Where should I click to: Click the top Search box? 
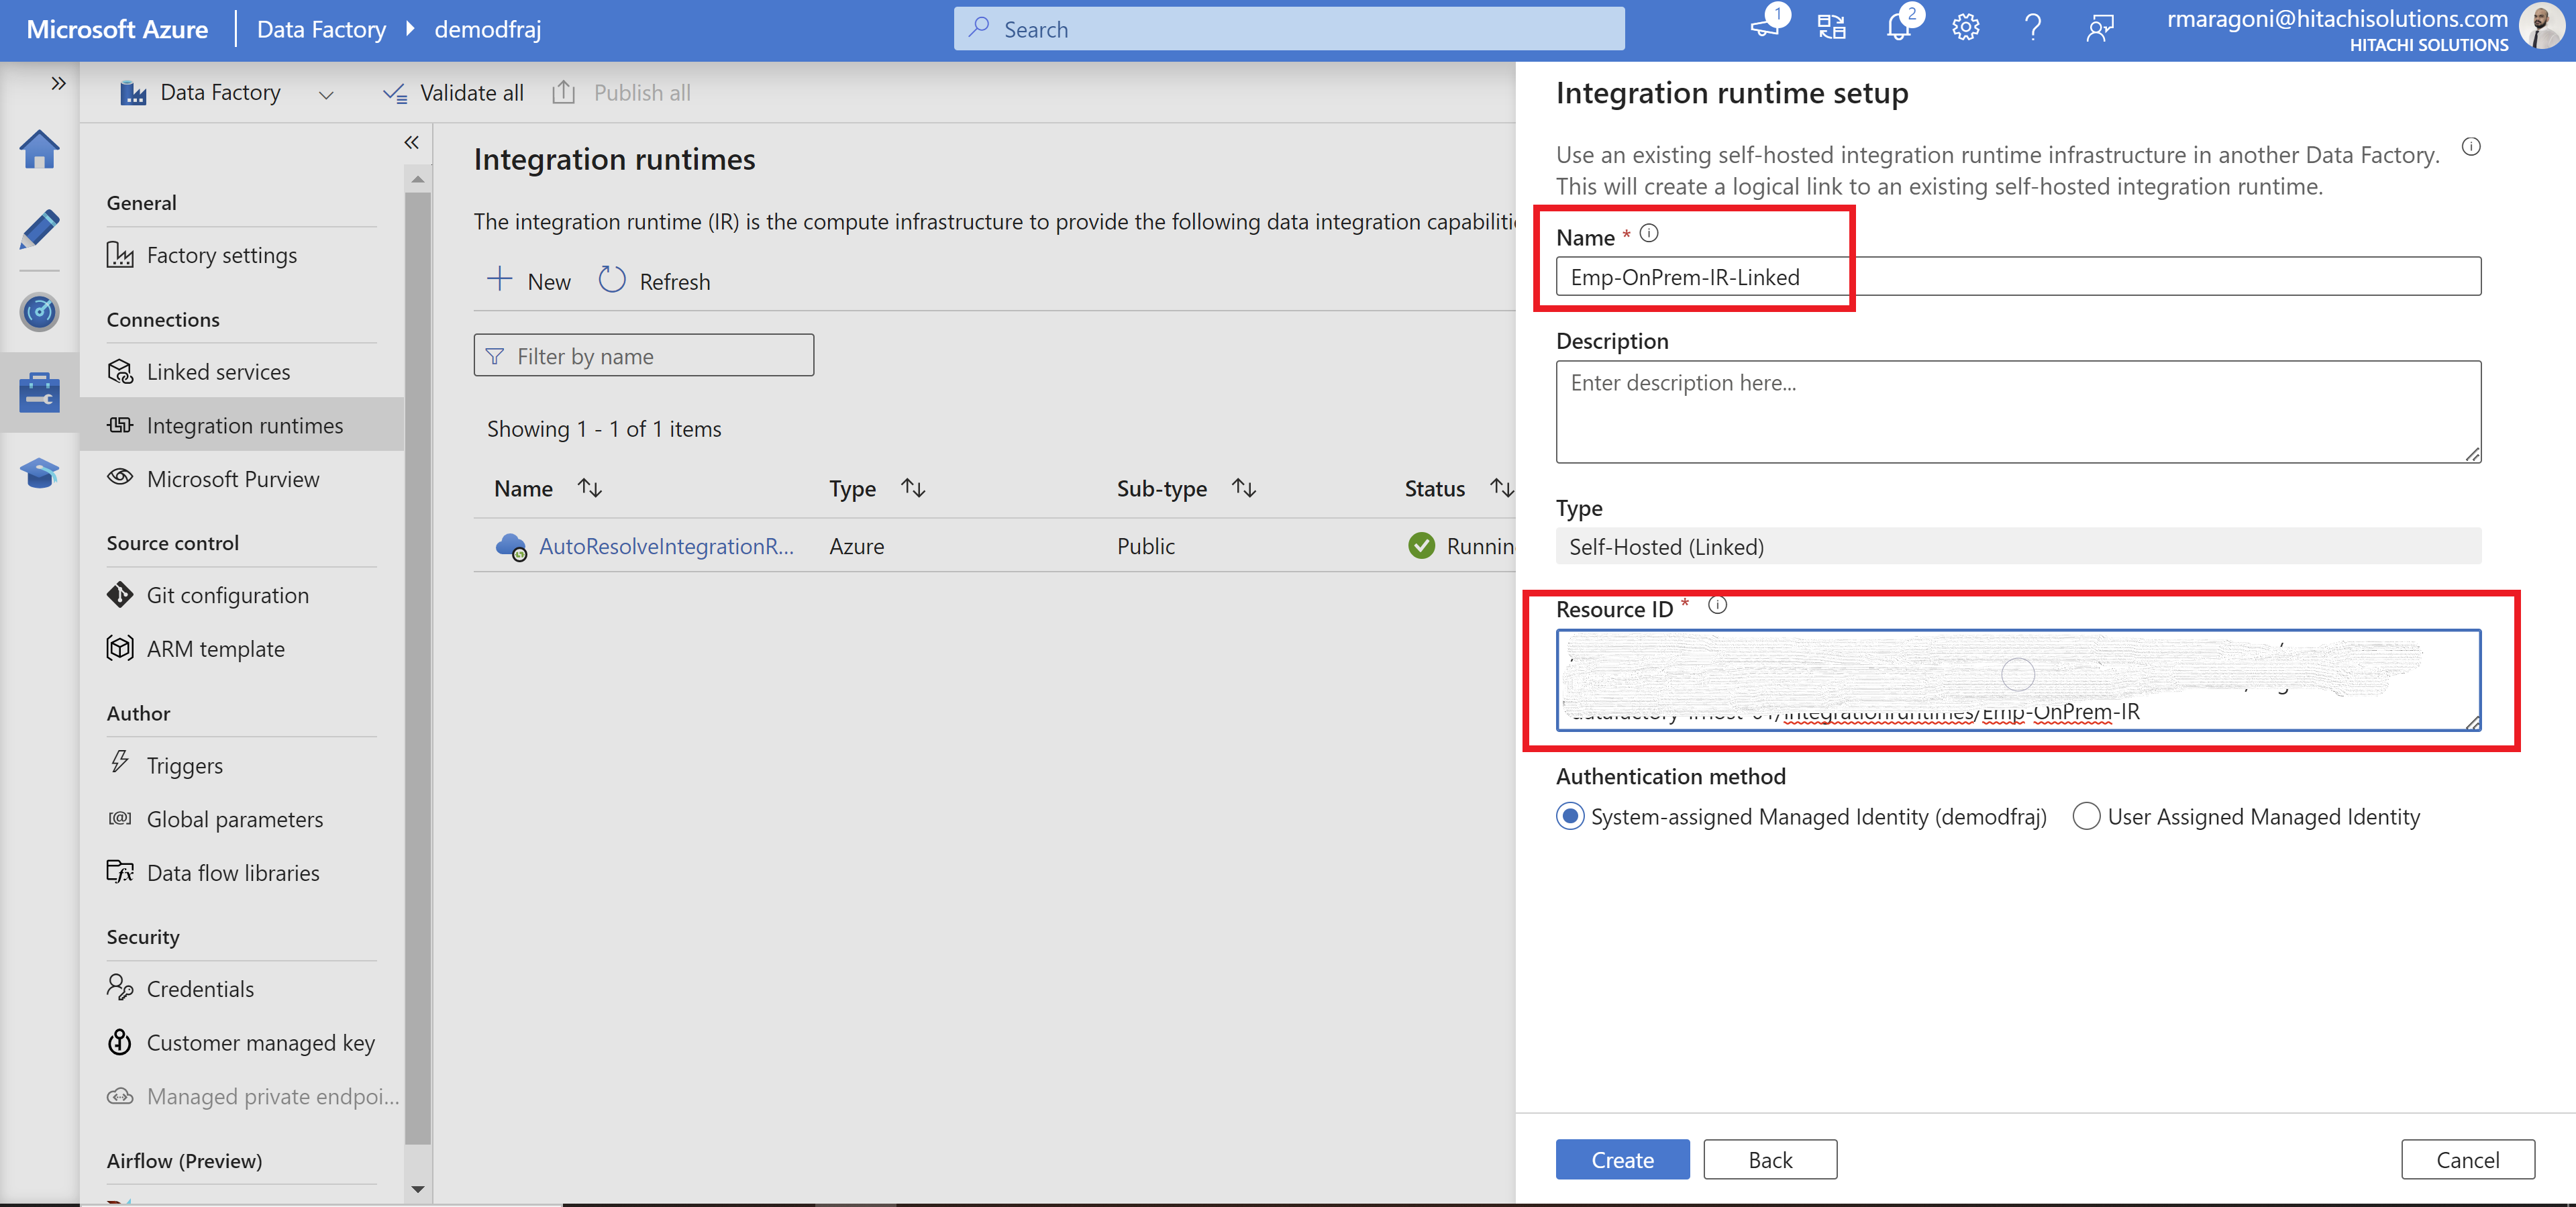click(x=1289, y=29)
